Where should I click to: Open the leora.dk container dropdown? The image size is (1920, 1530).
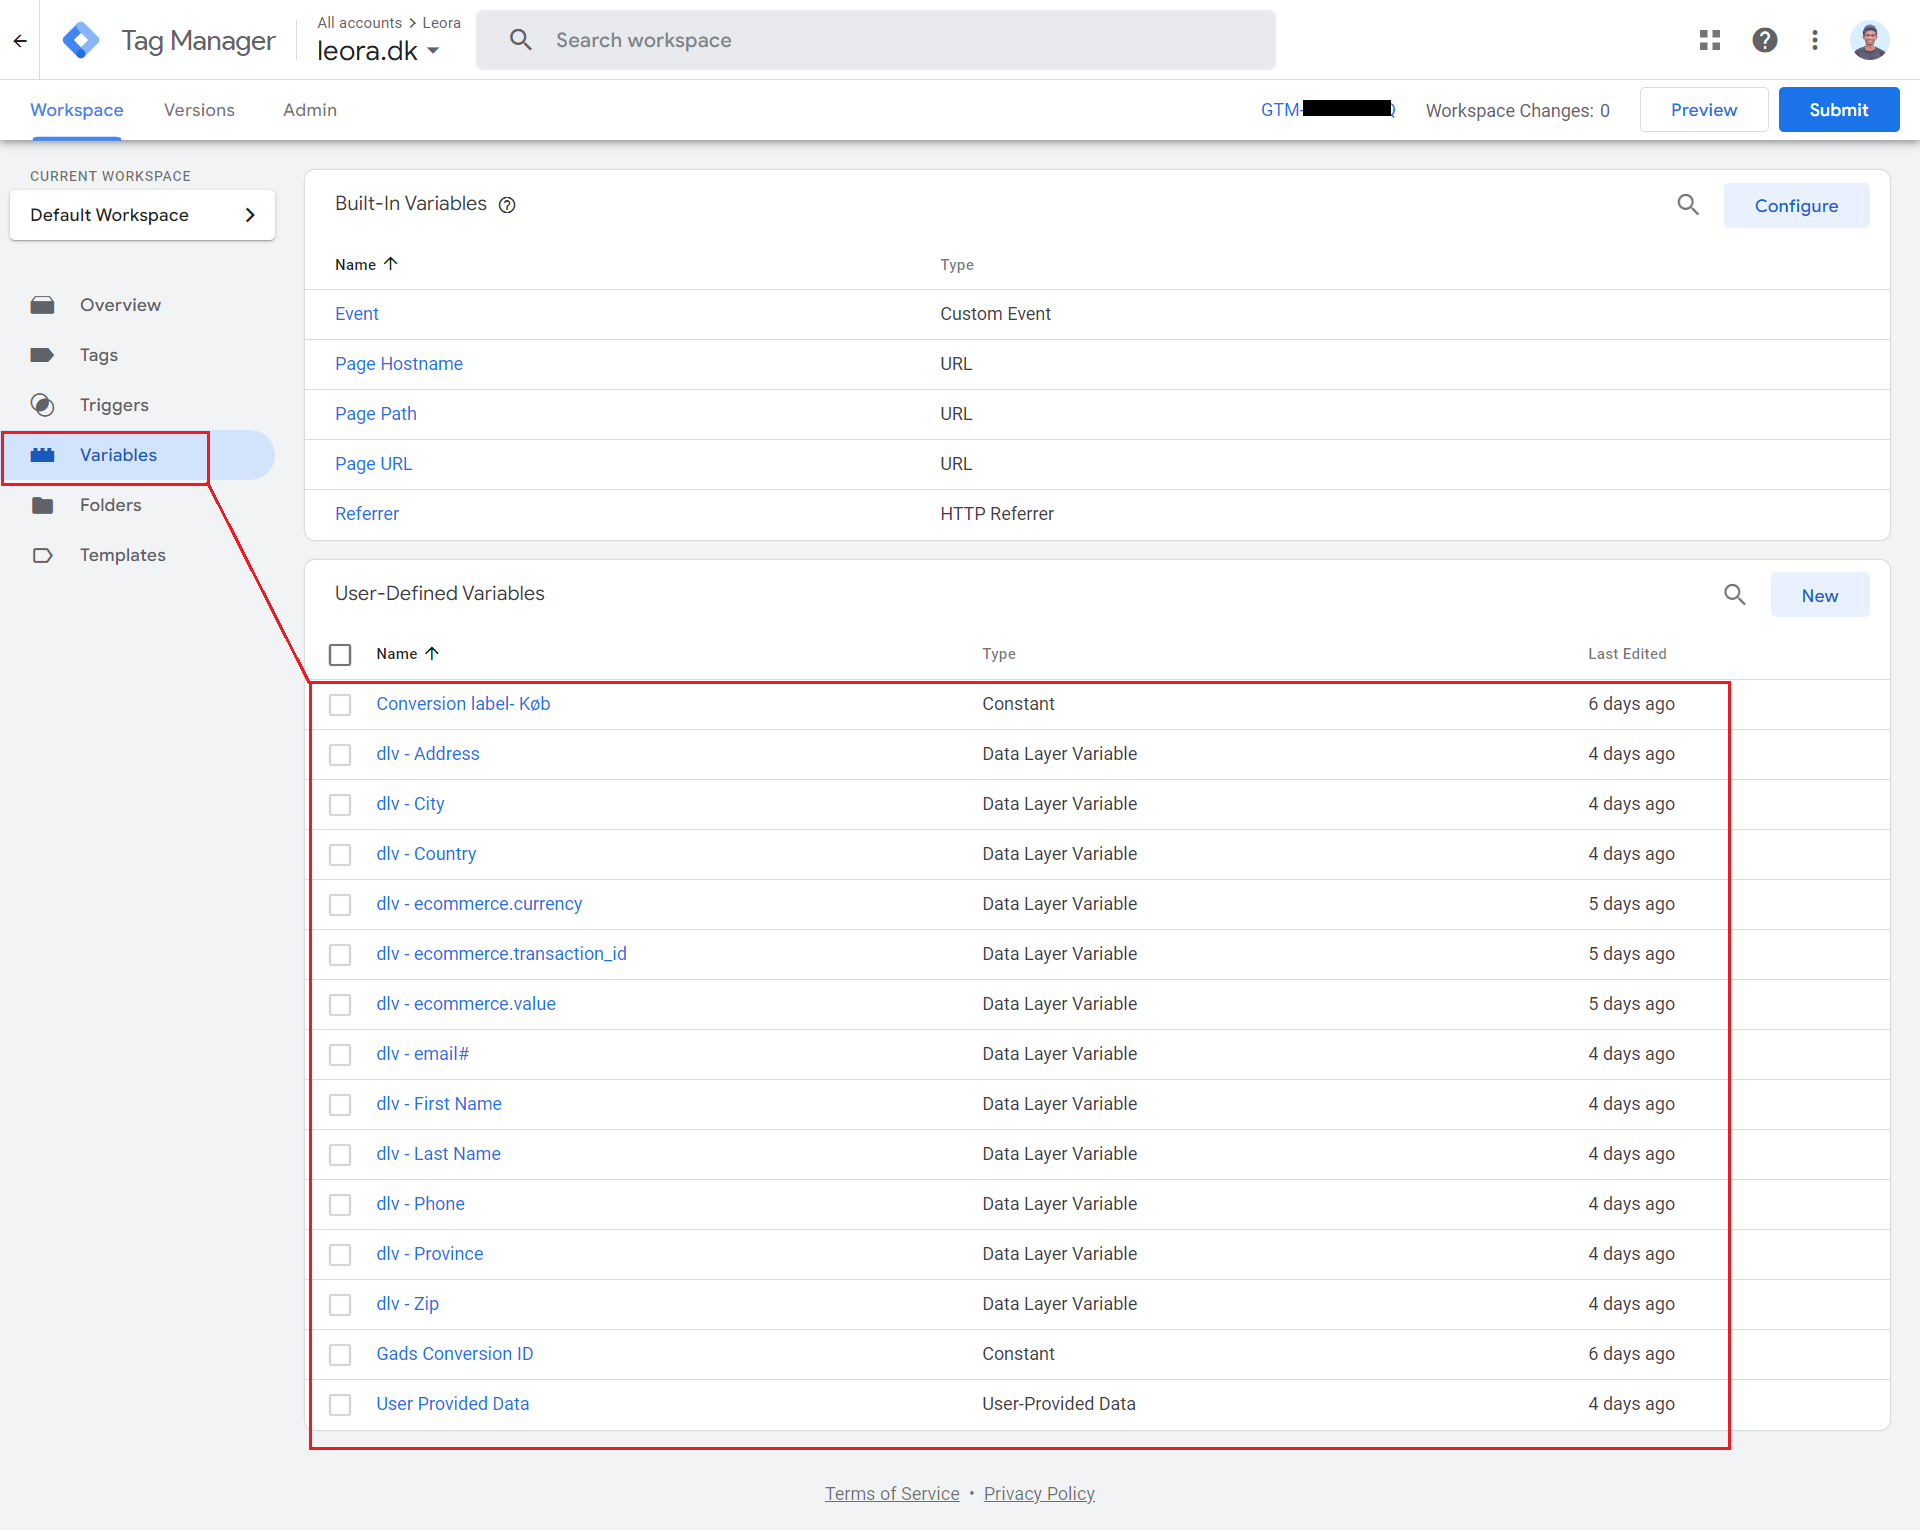click(x=378, y=51)
